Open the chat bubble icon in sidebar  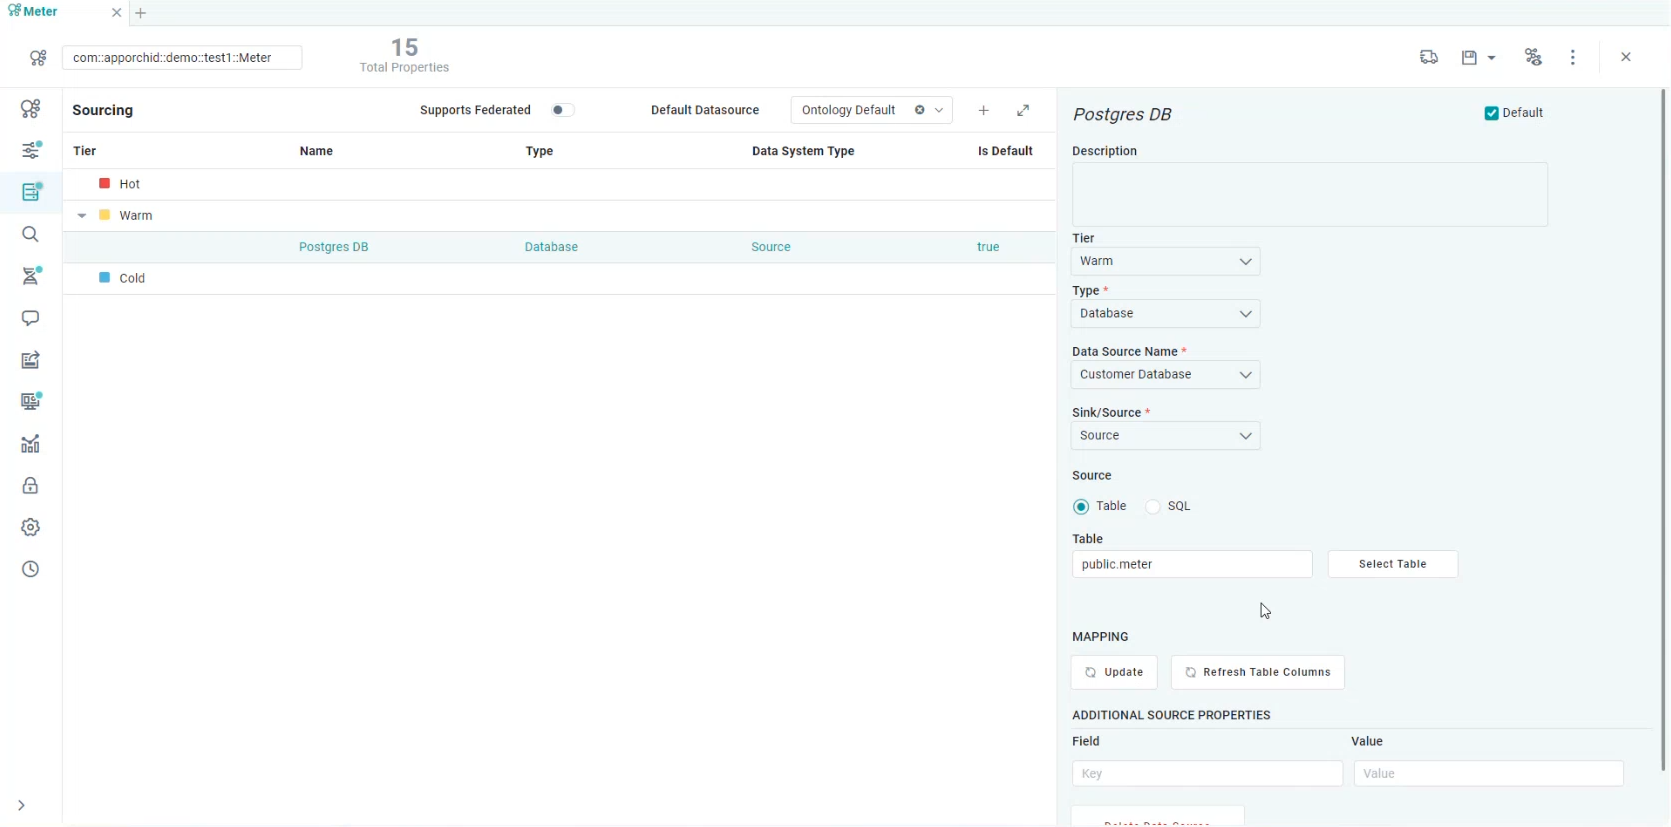coord(31,318)
